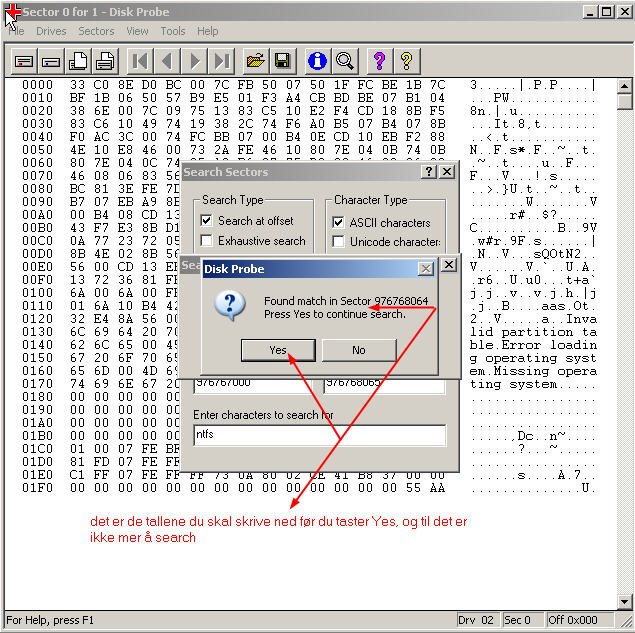Open the Tools menu
The image size is (635, 633).
(x=173, y=31)
